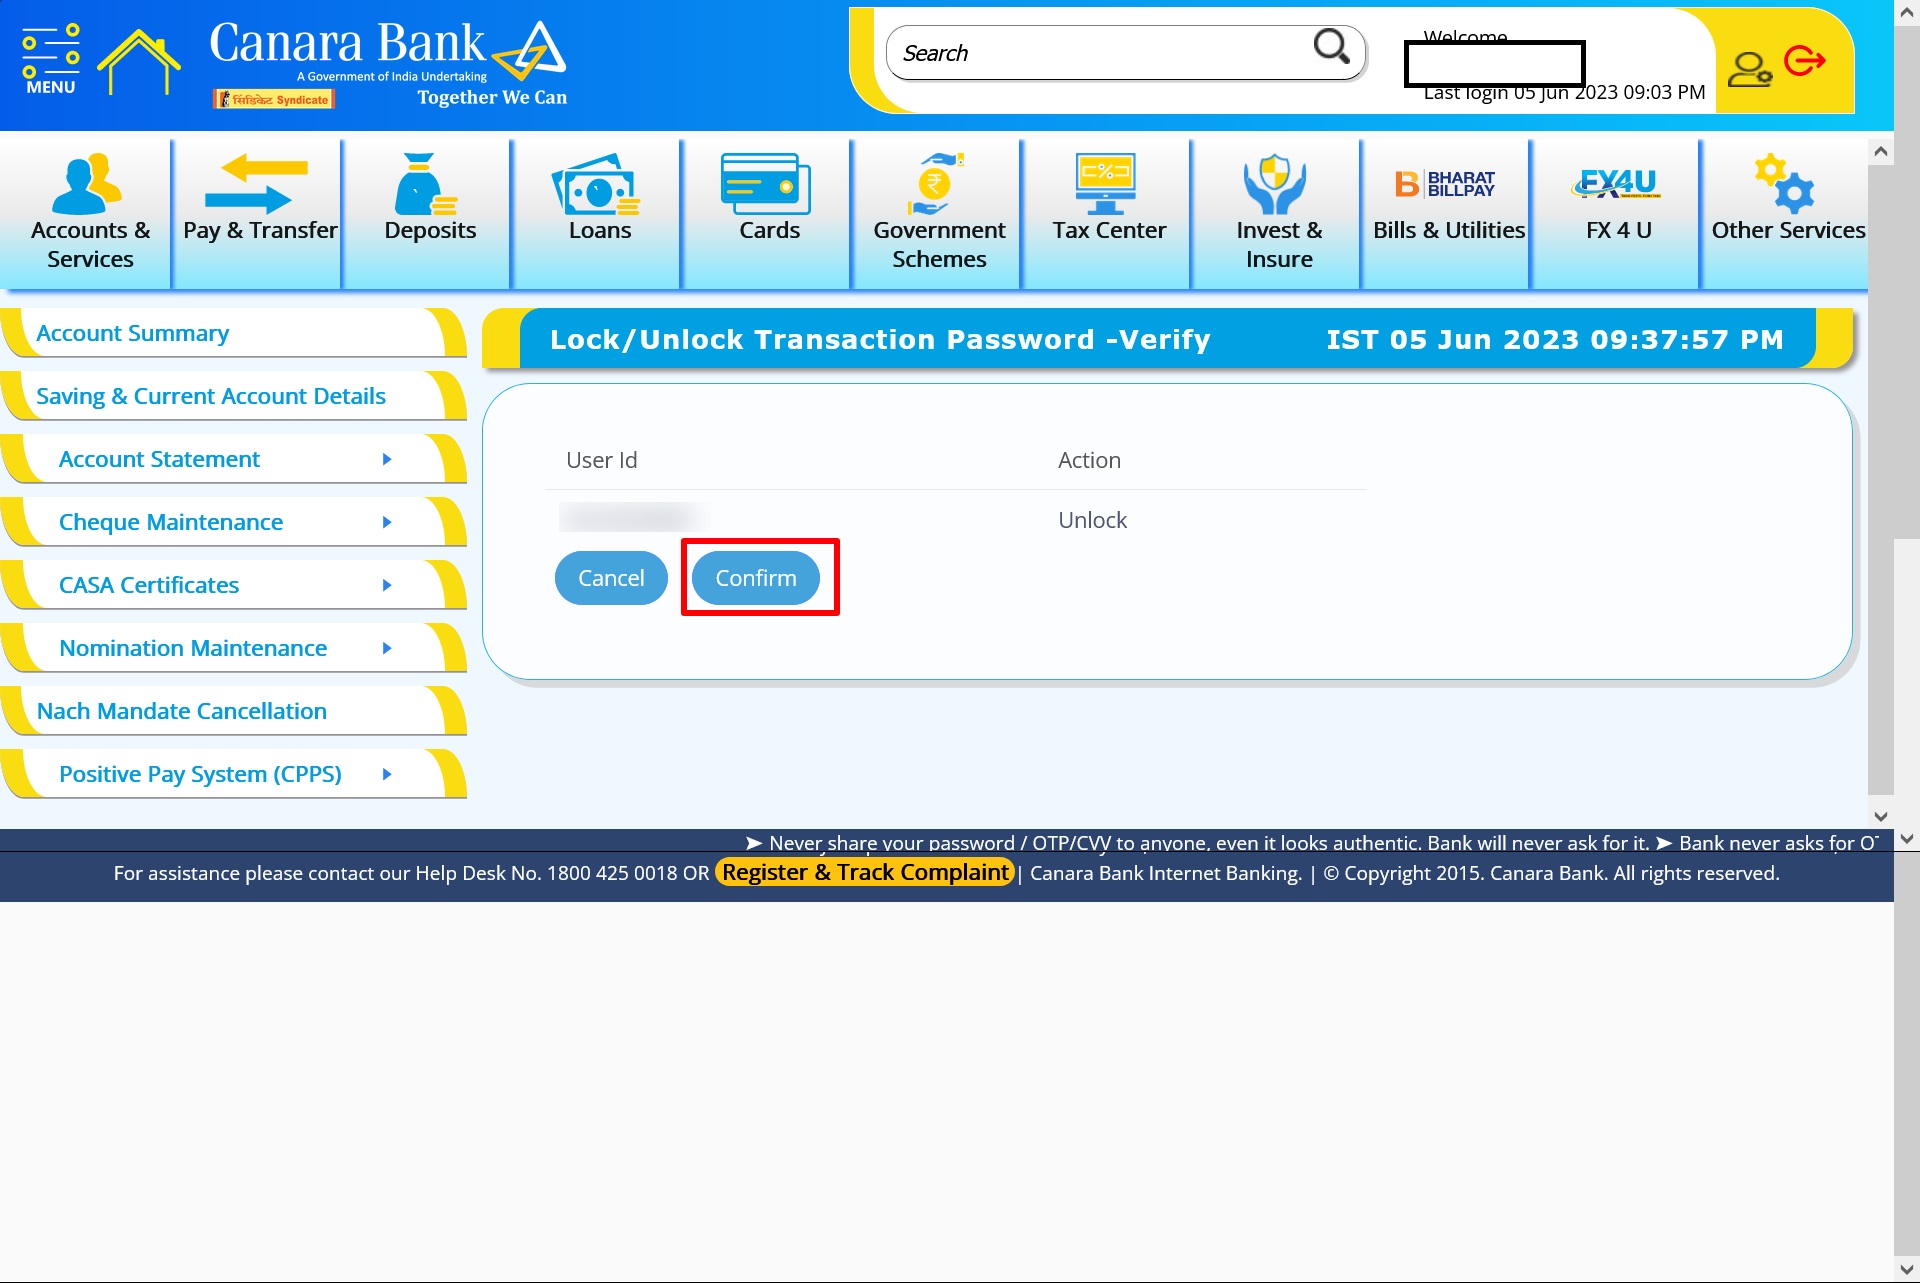
Task: Expand CASA Certificates submenu arrow
Action: pyautogui.click(x=387, y=586)
